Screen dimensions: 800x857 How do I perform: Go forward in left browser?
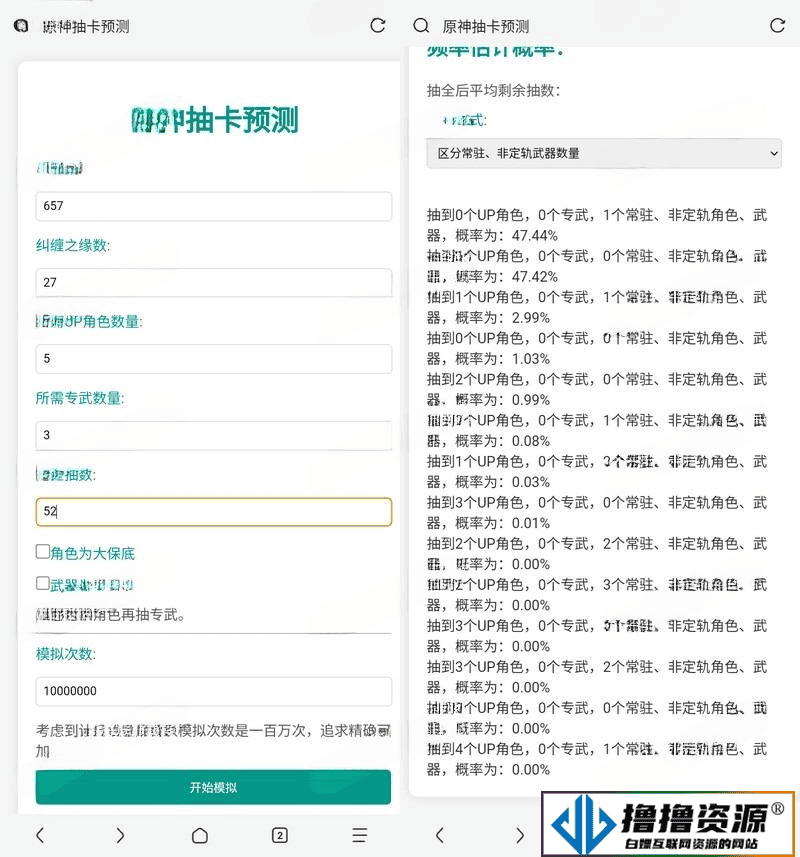120,835
